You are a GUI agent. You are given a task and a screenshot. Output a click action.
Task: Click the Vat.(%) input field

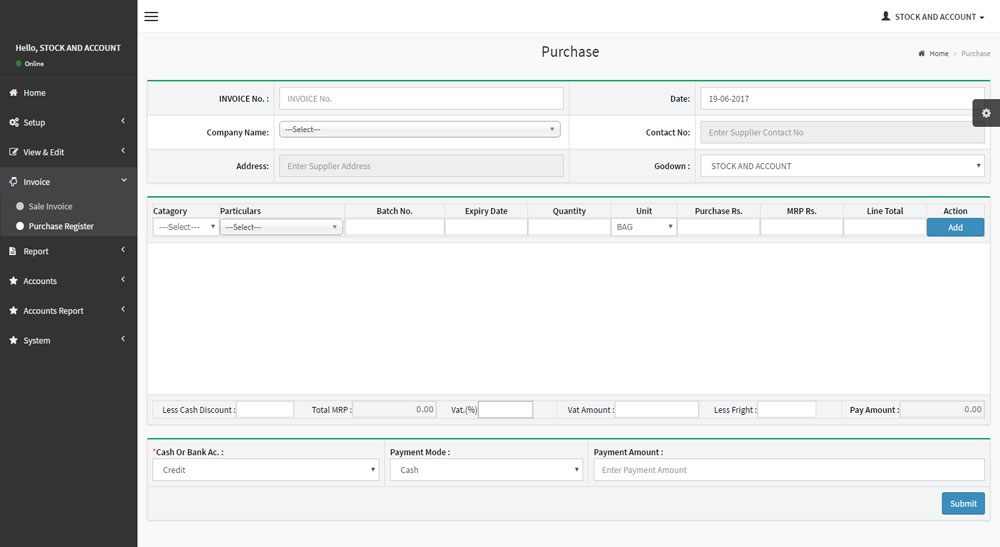[x=505, y=409]
